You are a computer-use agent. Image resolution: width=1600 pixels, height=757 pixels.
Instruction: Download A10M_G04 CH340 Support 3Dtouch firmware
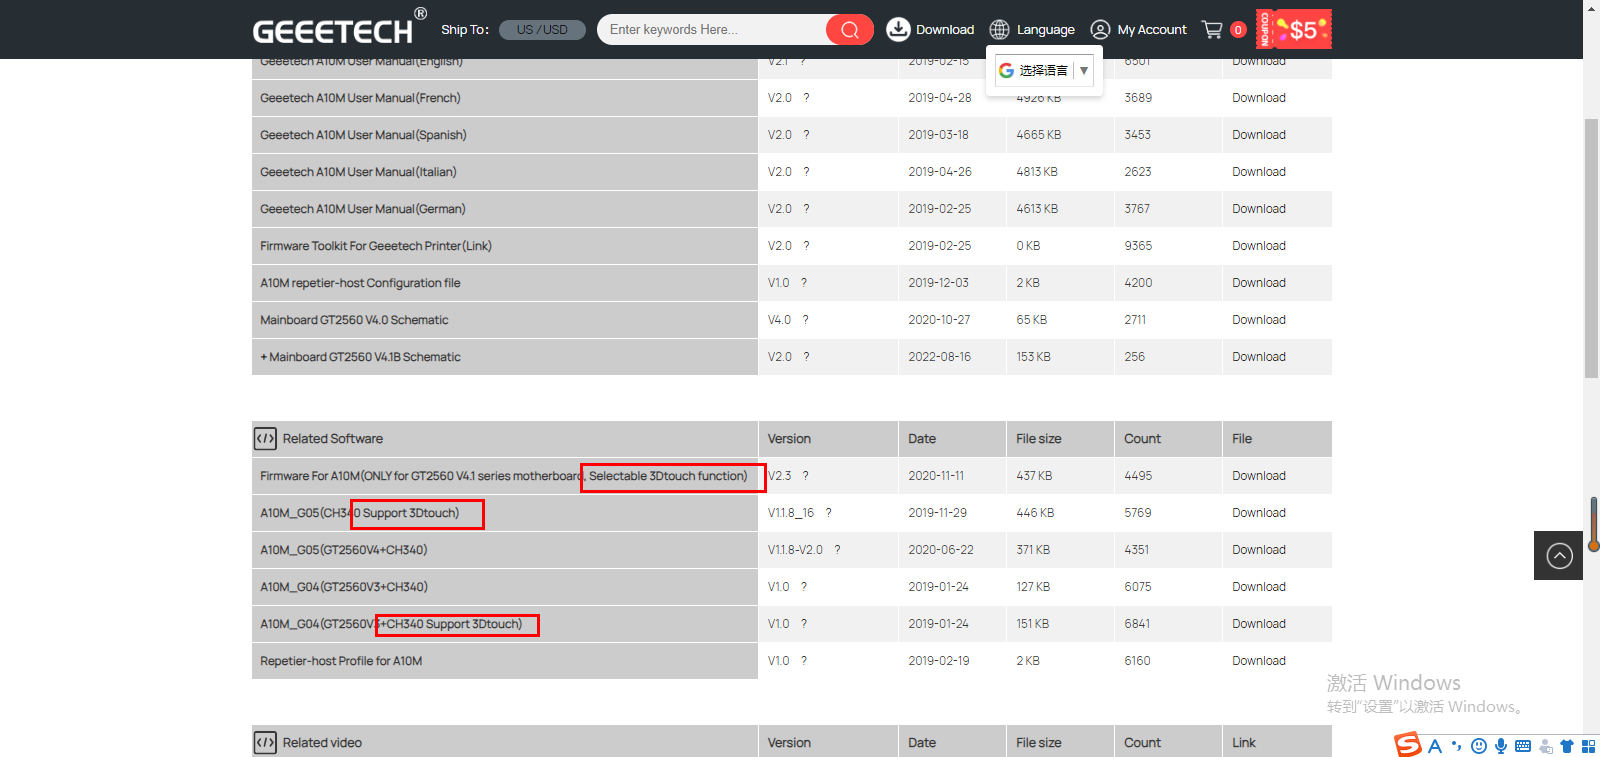tap(1259, 624)
